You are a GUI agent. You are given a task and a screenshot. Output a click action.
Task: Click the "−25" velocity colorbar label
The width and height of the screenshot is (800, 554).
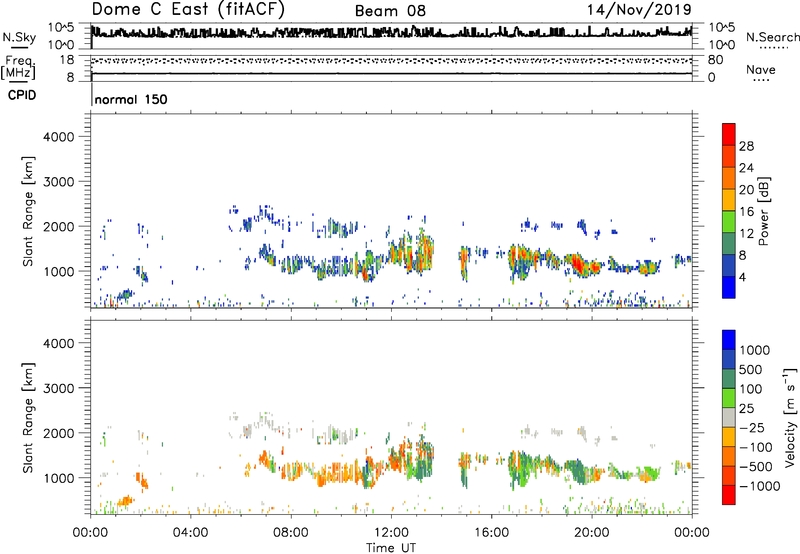751,427
